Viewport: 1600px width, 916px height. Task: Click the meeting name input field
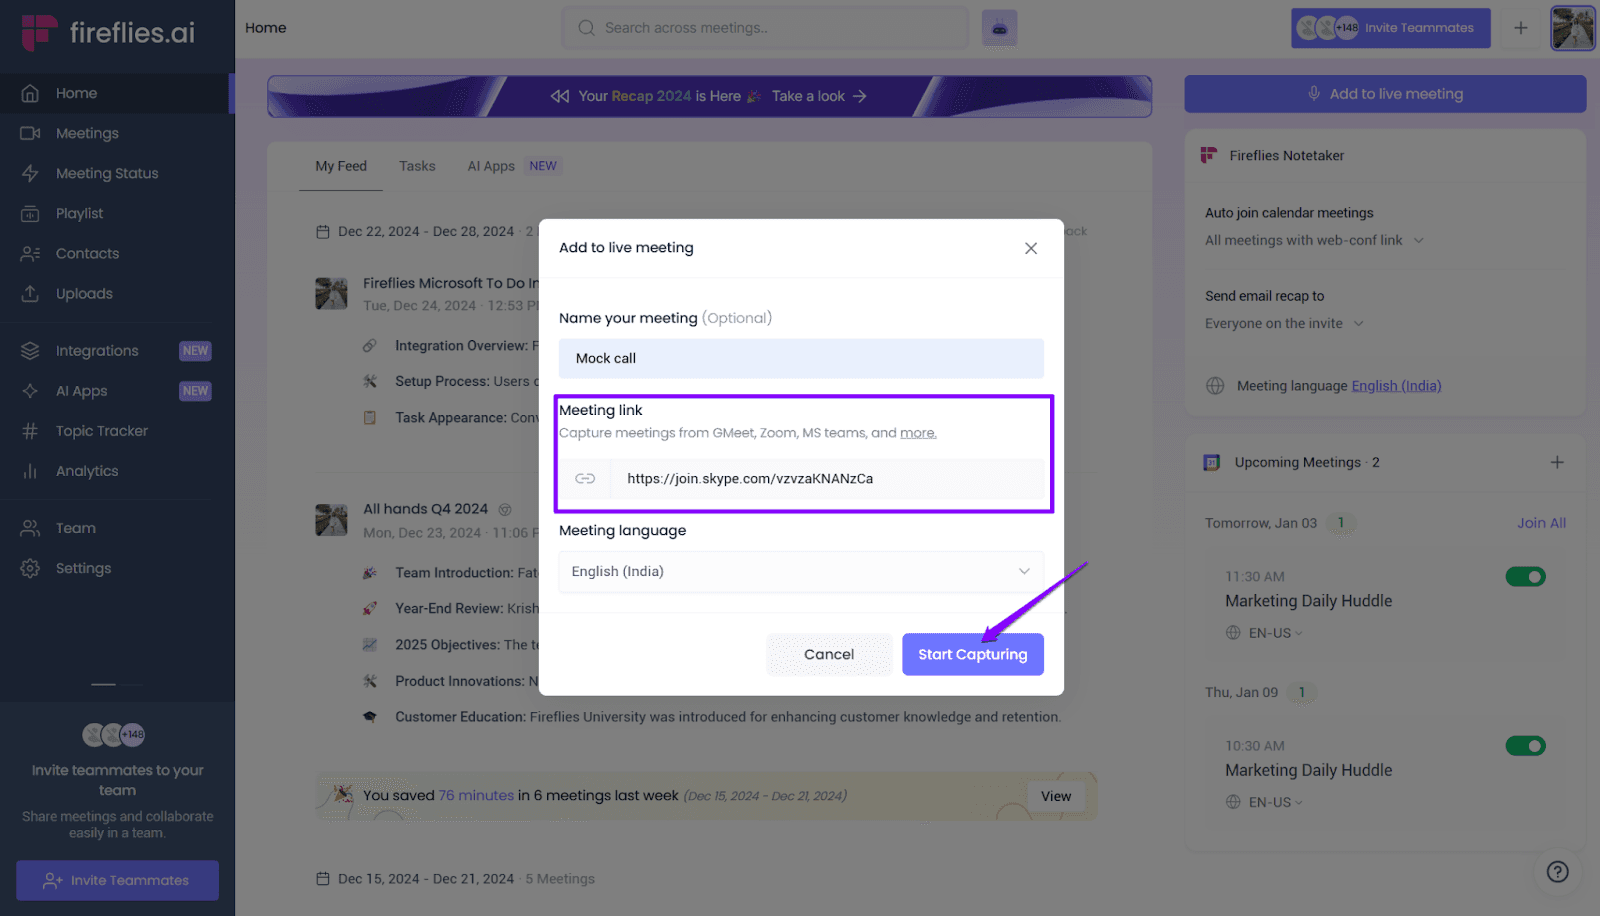(x=801, y=358)
